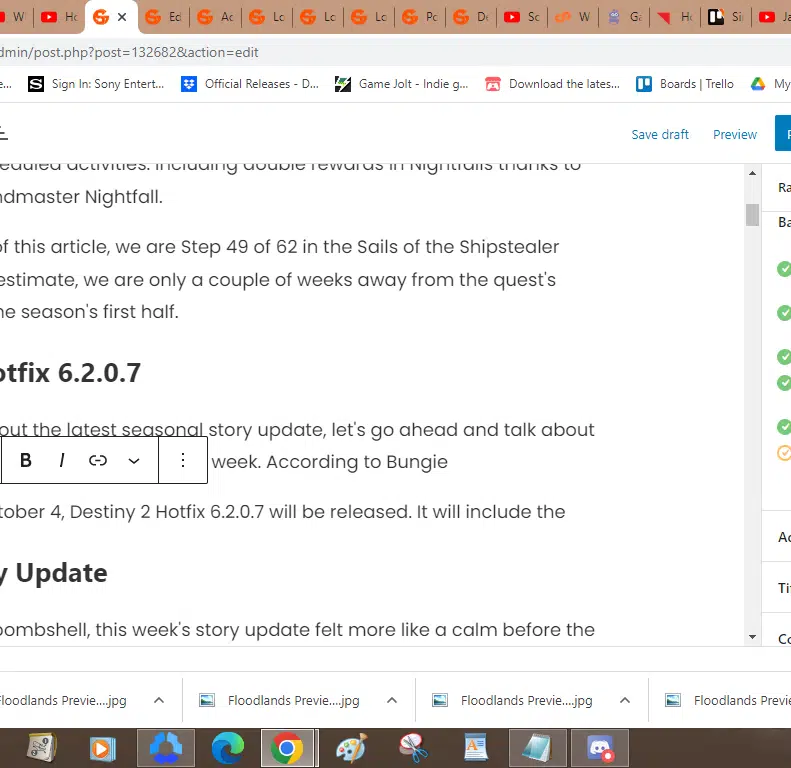The height and width of the screenshot is (768, 791).
Task: Click the address bar URL
Action: (x=129, y=52)
